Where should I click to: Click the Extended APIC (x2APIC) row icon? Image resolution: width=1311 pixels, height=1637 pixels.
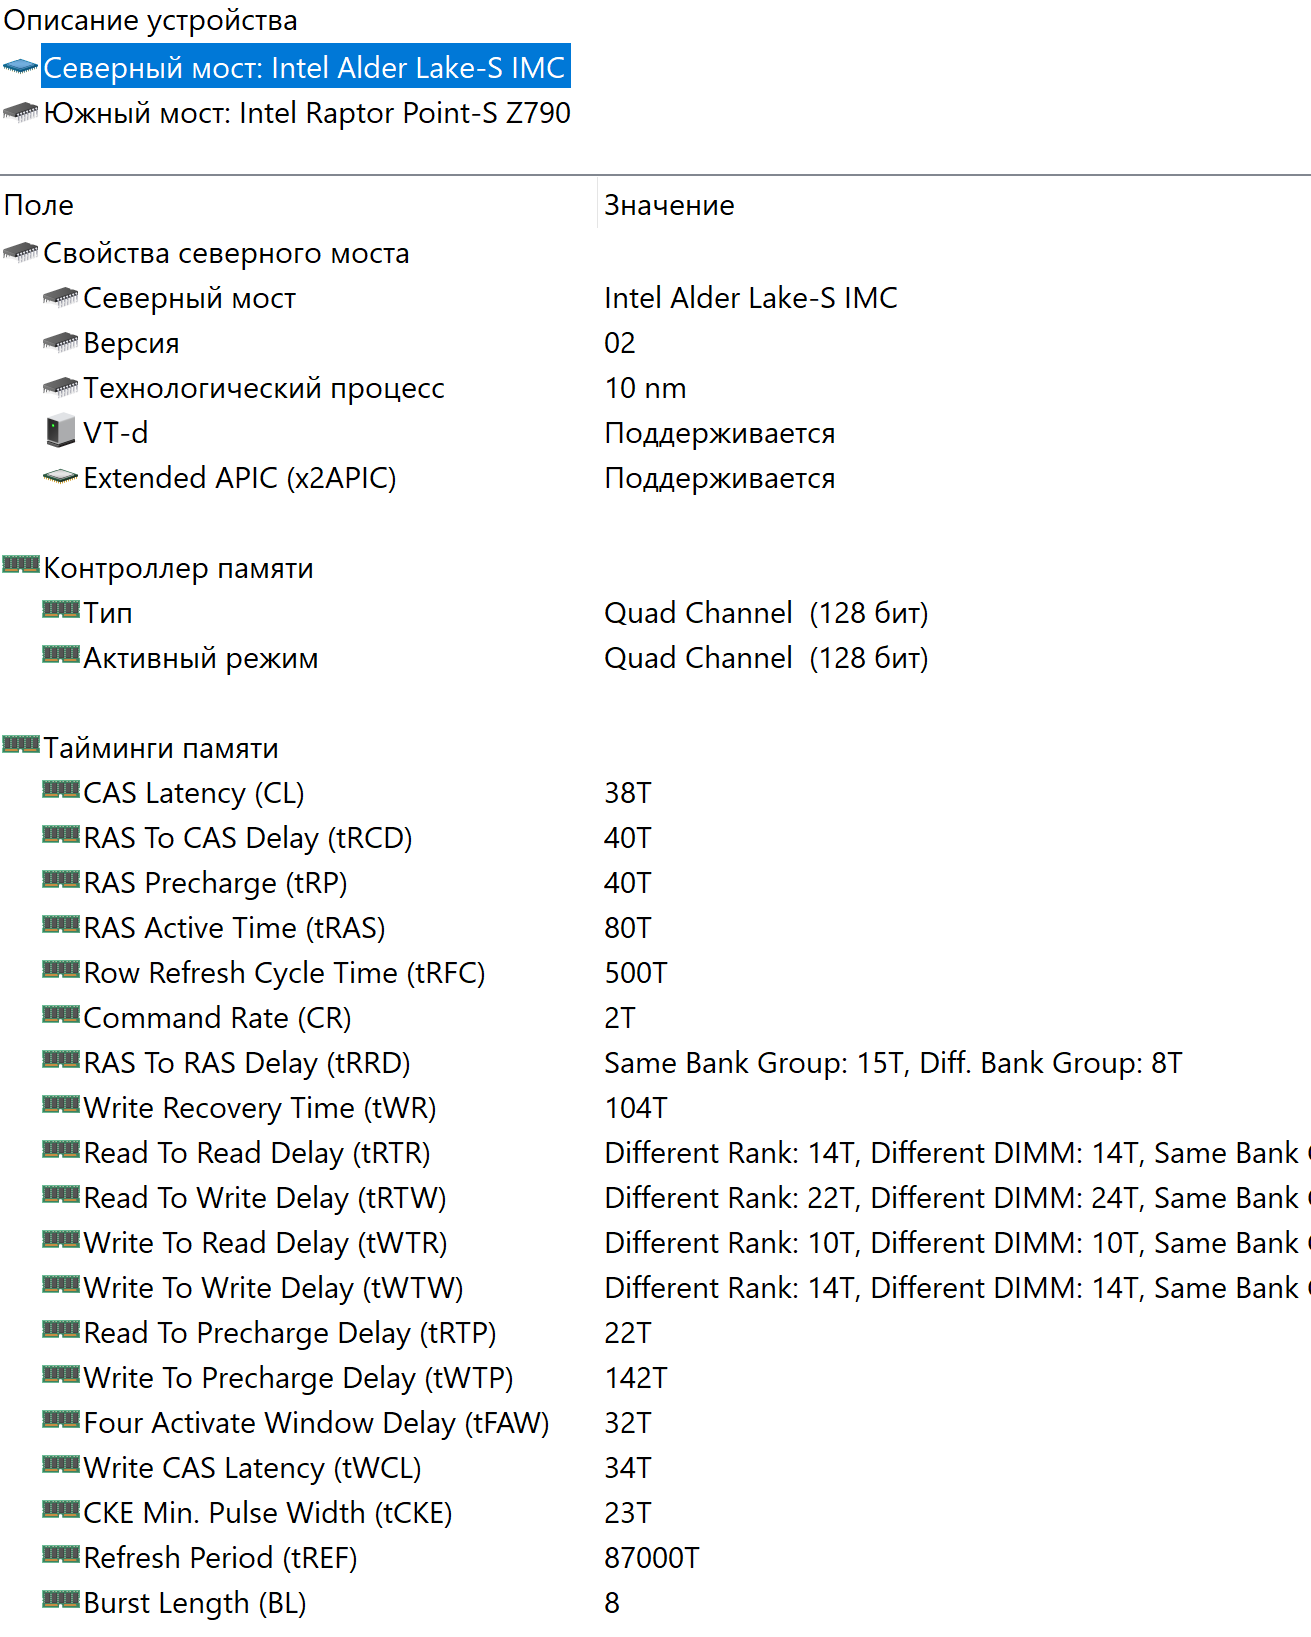60,477
